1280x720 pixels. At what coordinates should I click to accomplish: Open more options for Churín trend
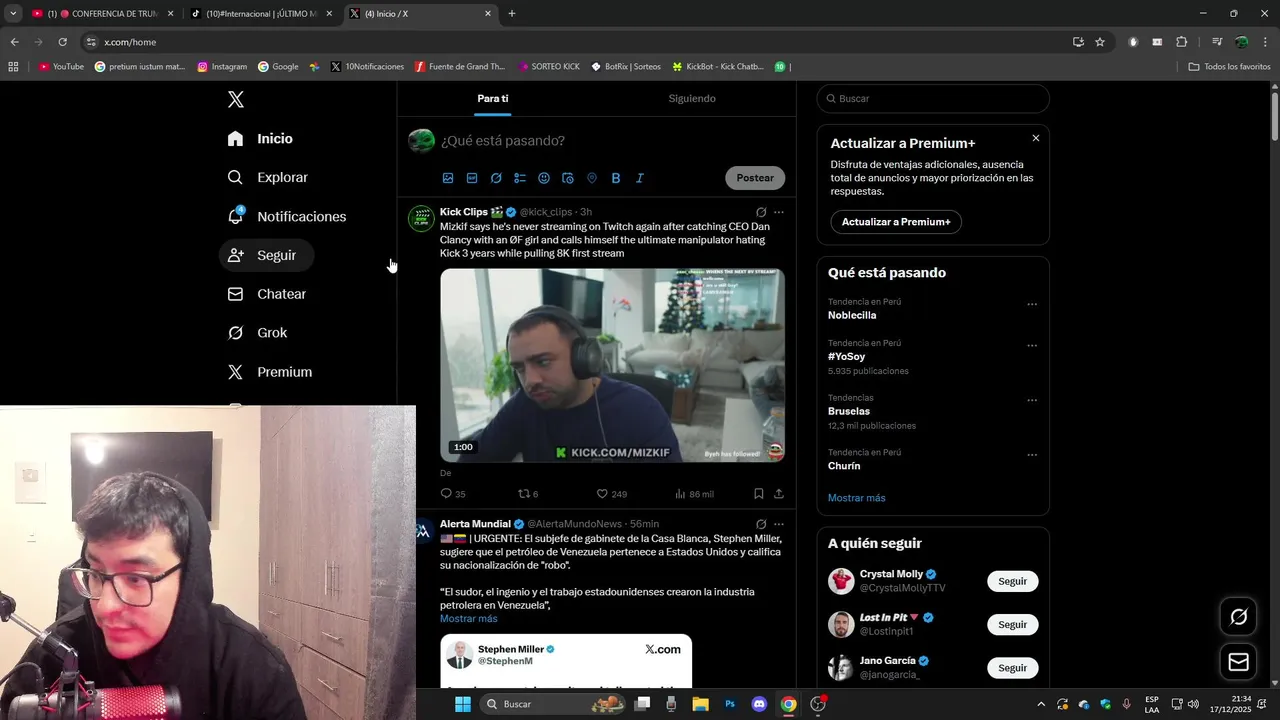tap(1032, 455)
